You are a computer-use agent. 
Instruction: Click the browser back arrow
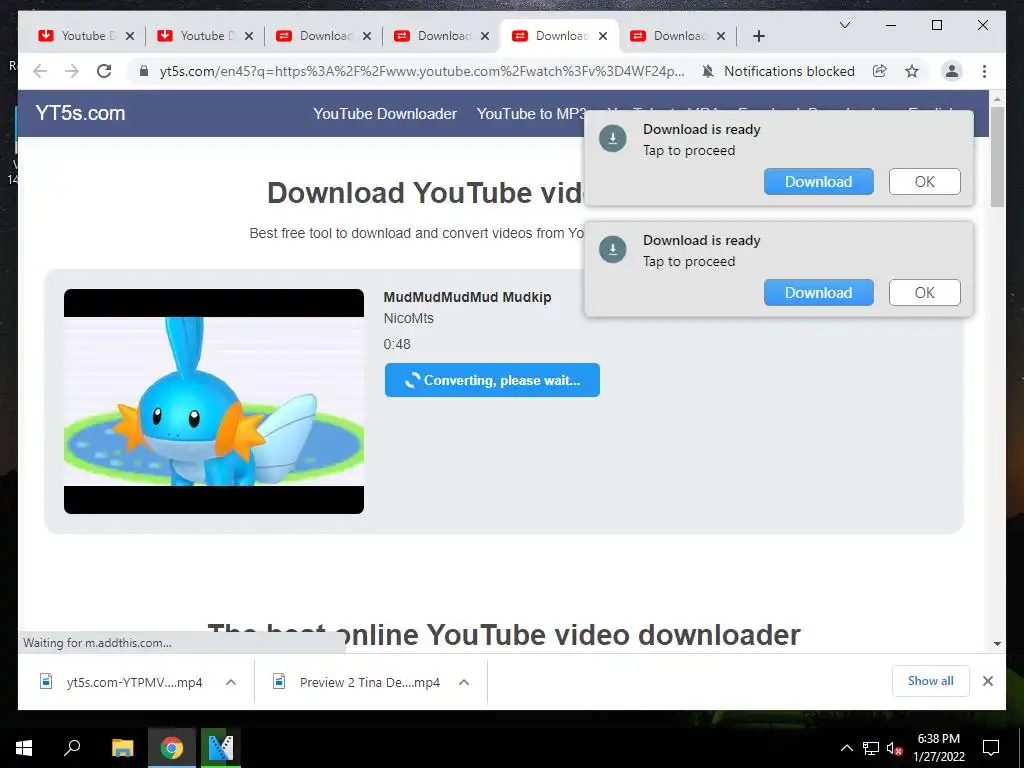click(x=40, y=71)
